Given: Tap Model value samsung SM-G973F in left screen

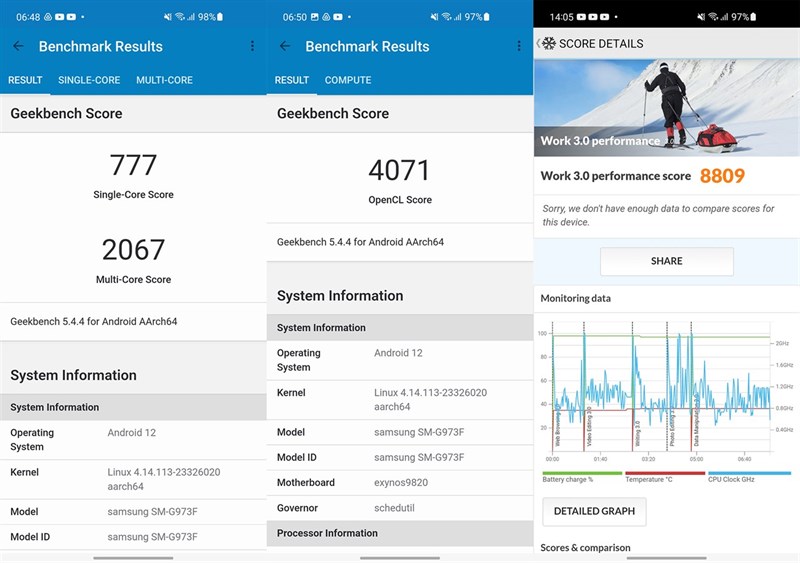Looking at the screenshot, I should [x=152, y=512].
